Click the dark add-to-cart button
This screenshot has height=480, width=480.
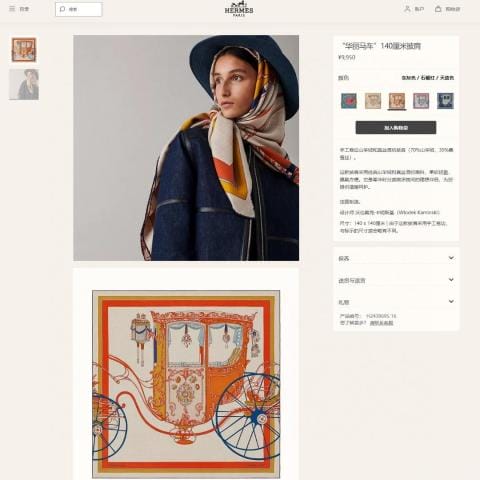point(396,128)
